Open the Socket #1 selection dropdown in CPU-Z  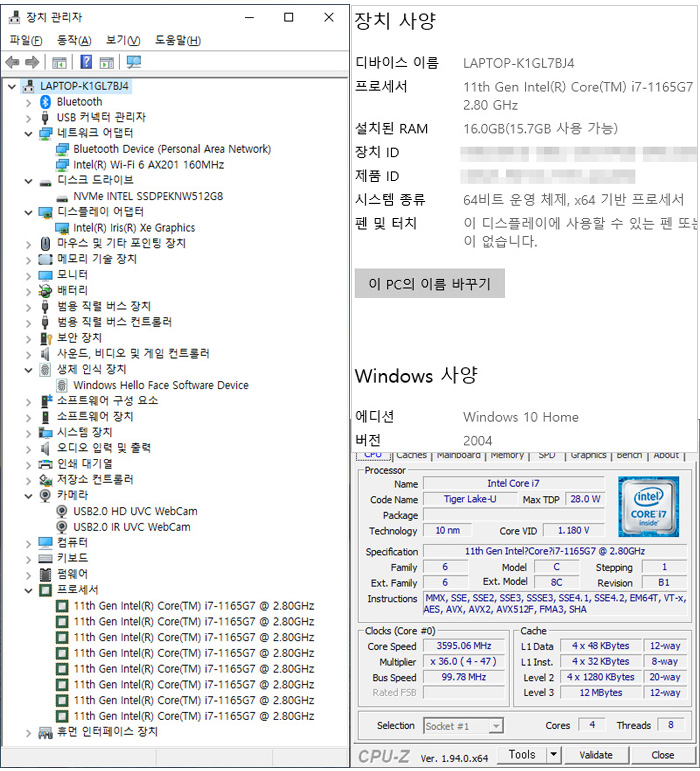pos(496,726)
